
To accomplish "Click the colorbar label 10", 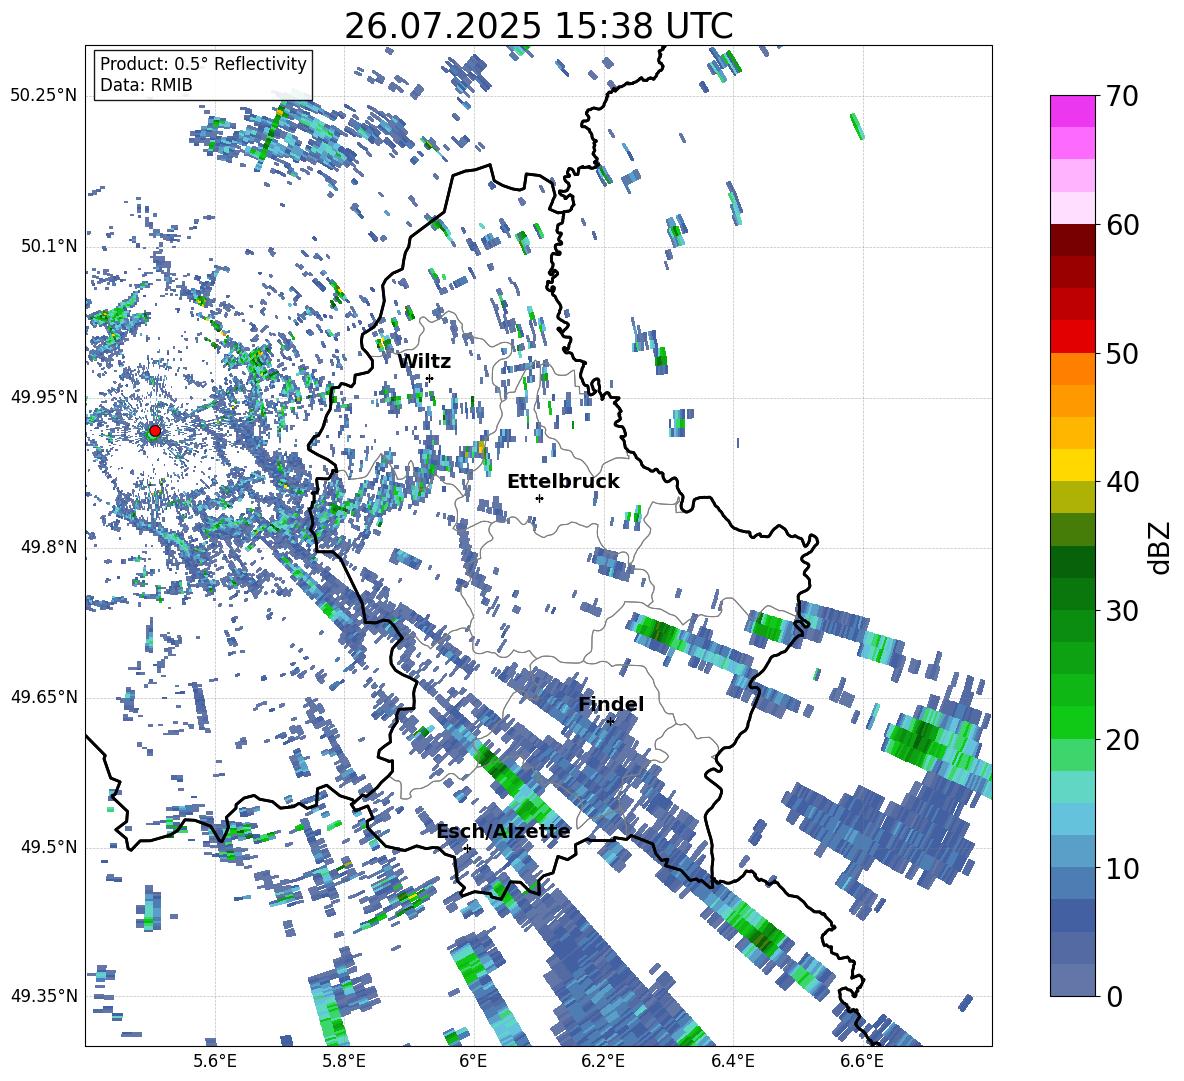I will coord(1122,868).
